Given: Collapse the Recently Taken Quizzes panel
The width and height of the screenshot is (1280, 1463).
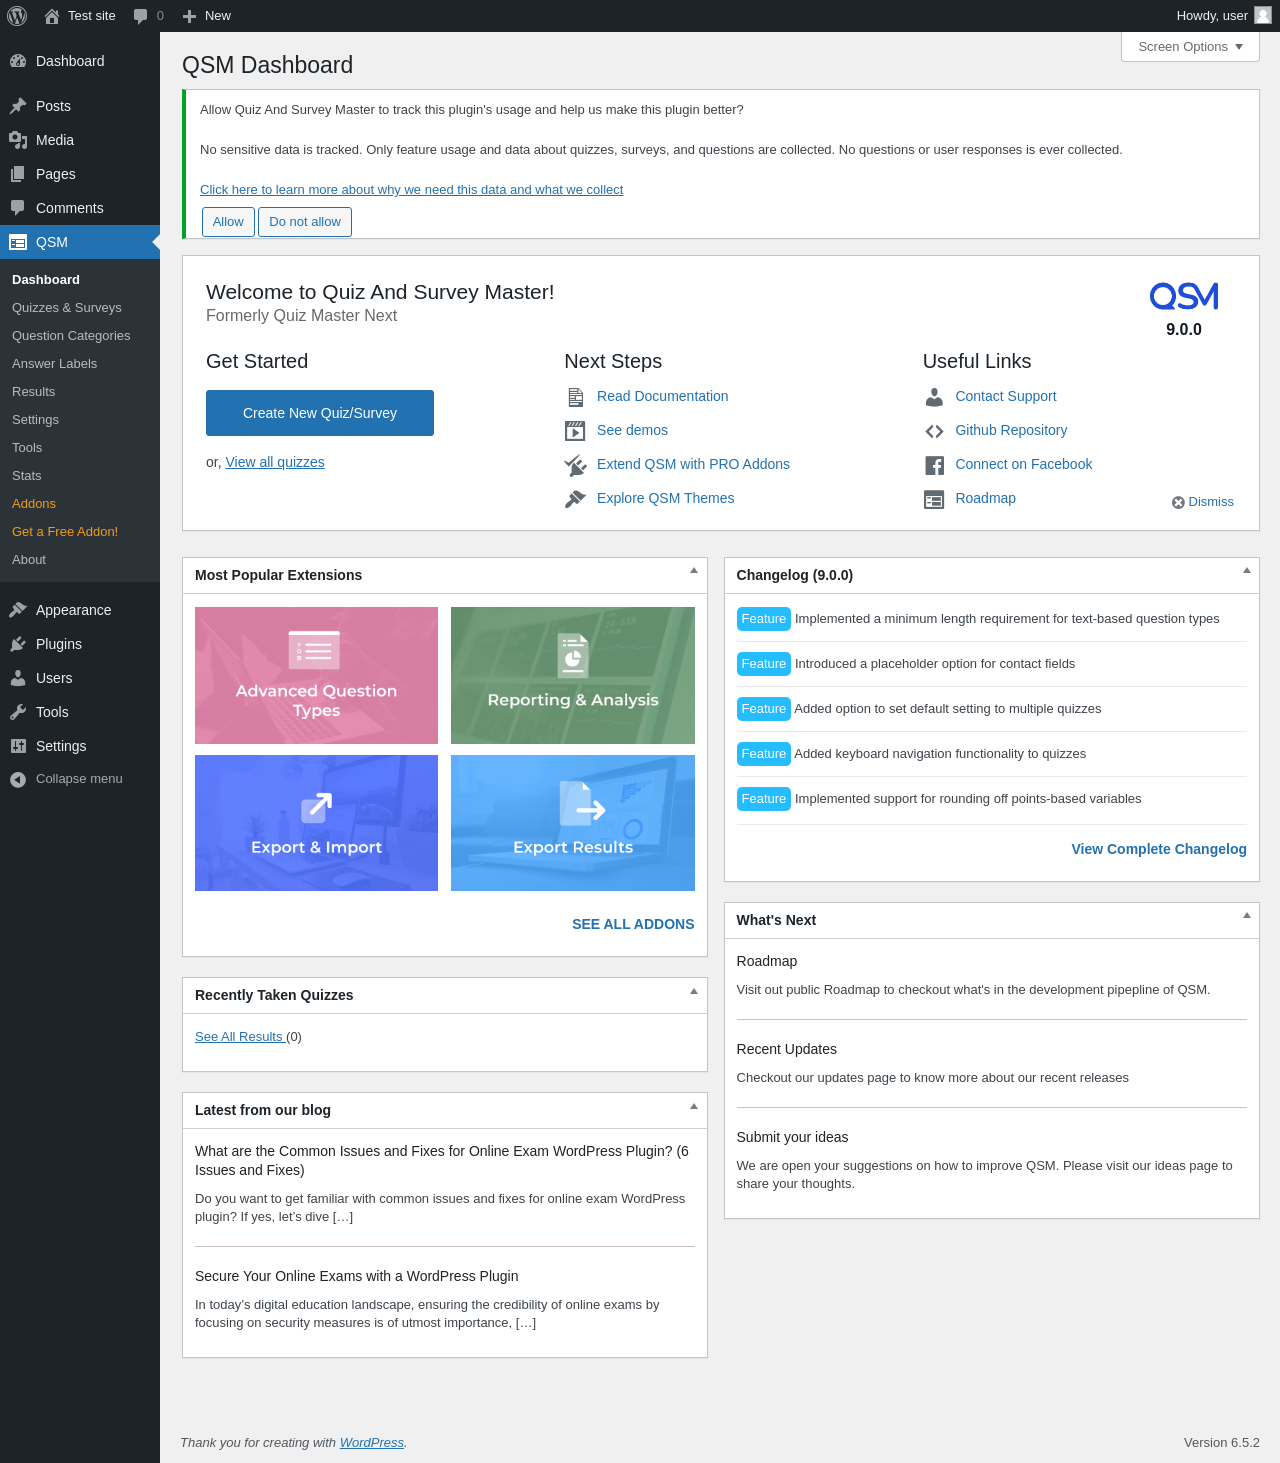Looking at the screenshot, I should point(693,992).
